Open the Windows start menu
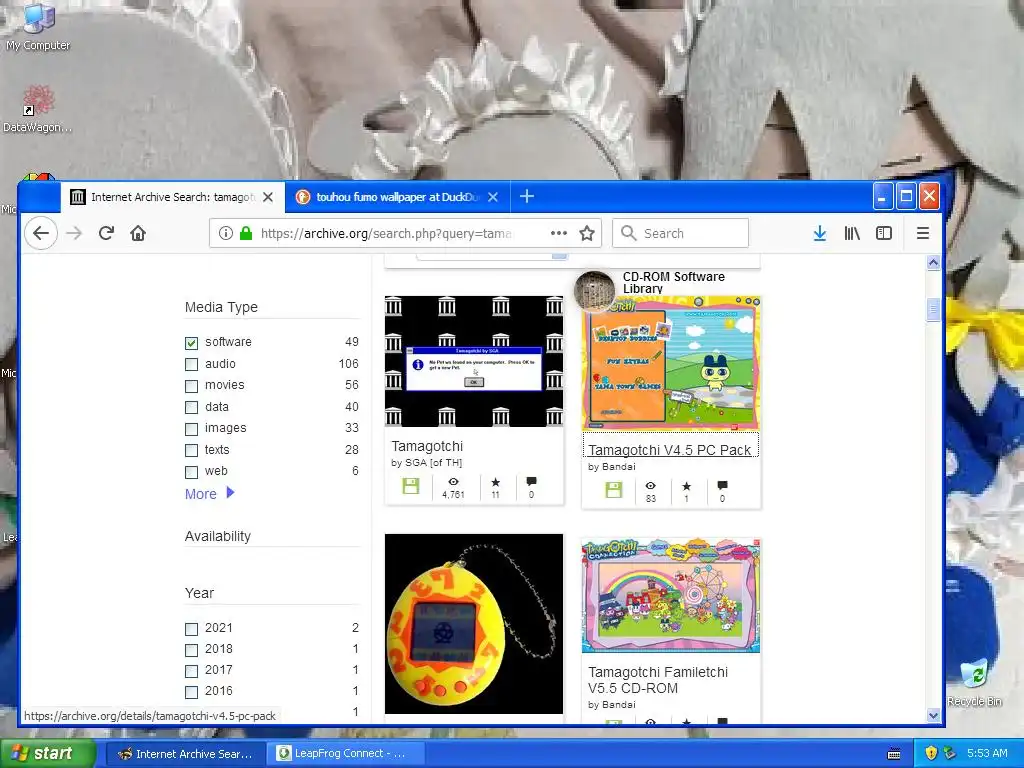The width and height of the screenshot is (1024, 768). 47,754
